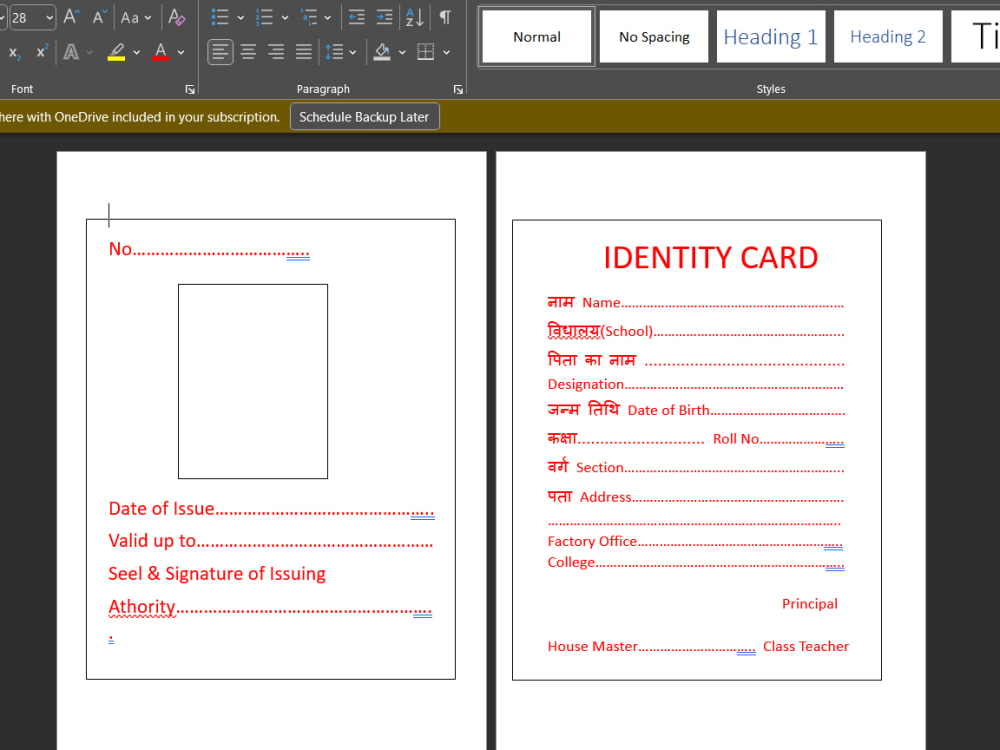Expand the Numbering library dropdown

(285, 17)
